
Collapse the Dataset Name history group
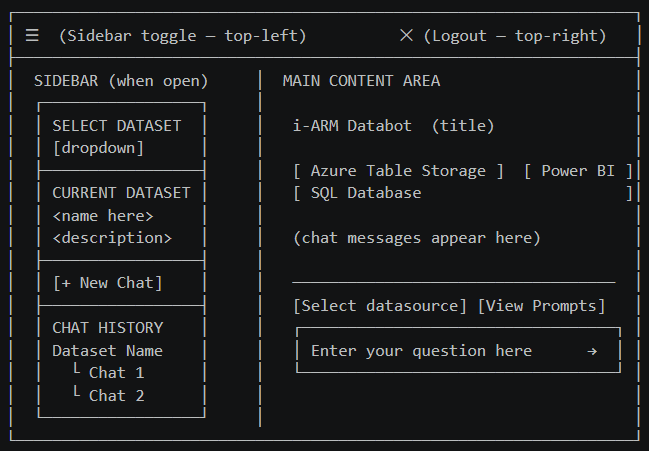click(107, 351)
